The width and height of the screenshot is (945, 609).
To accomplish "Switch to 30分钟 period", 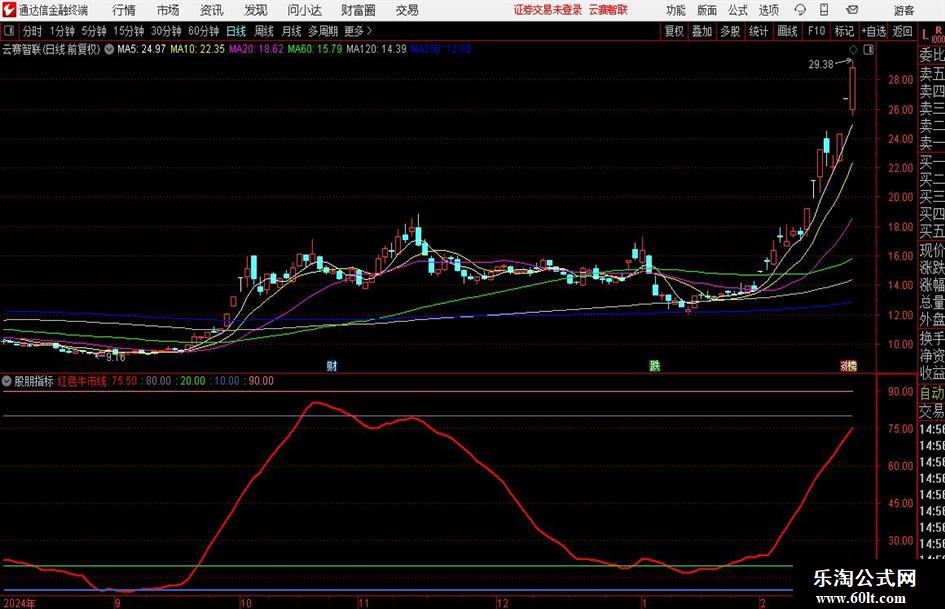I will [x=166, y=31].
